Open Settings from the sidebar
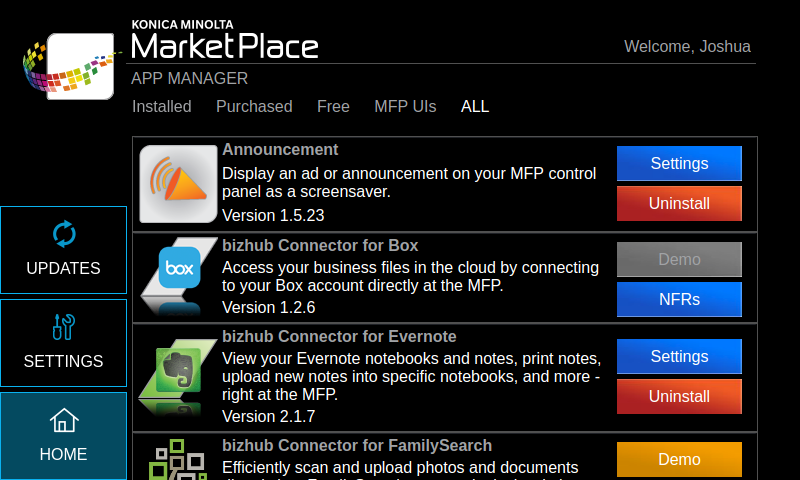Image resolution: width=800 pixels, height=480 pixels. pos(64,343)
